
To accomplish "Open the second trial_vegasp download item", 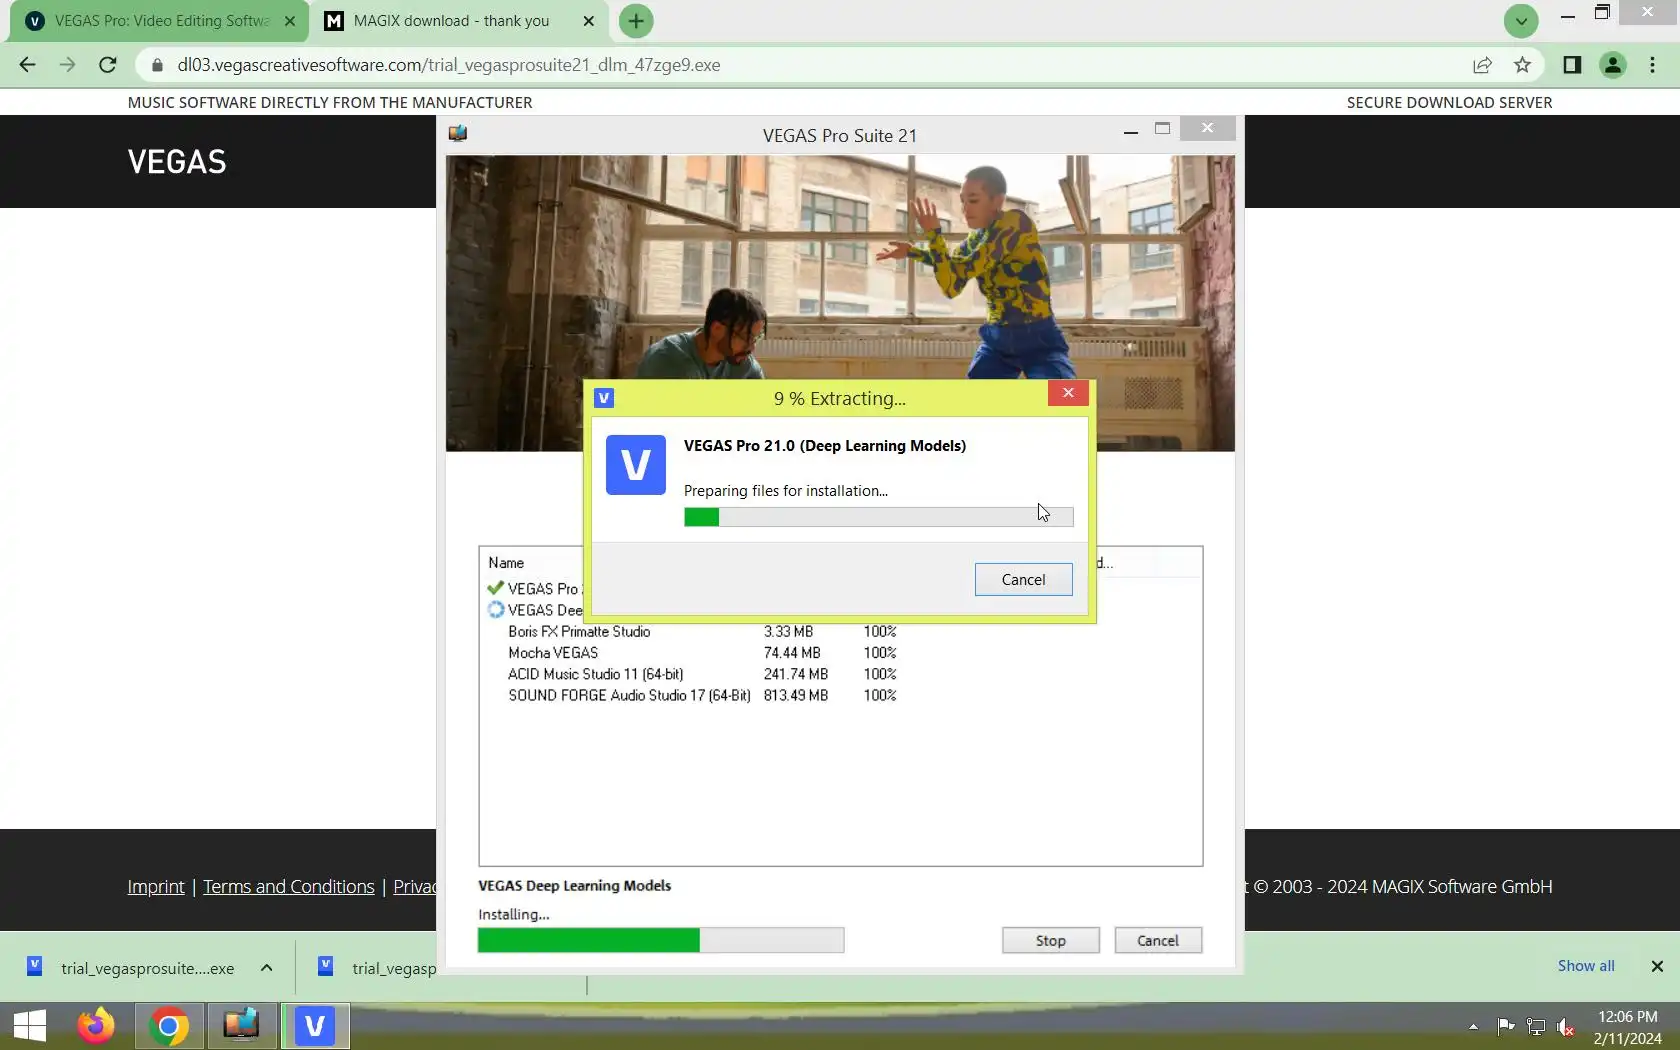I will pyautogui.click(x=378, y=967).
